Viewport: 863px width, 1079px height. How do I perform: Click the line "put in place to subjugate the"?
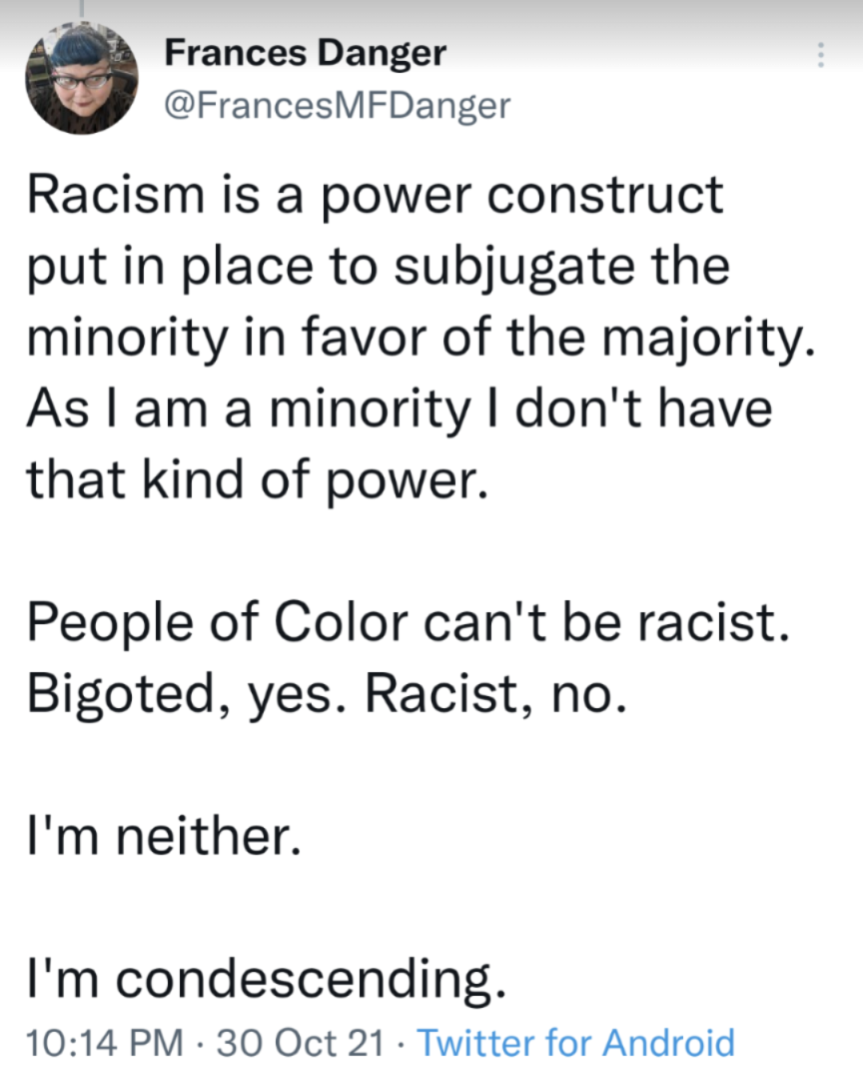[378, 267]
